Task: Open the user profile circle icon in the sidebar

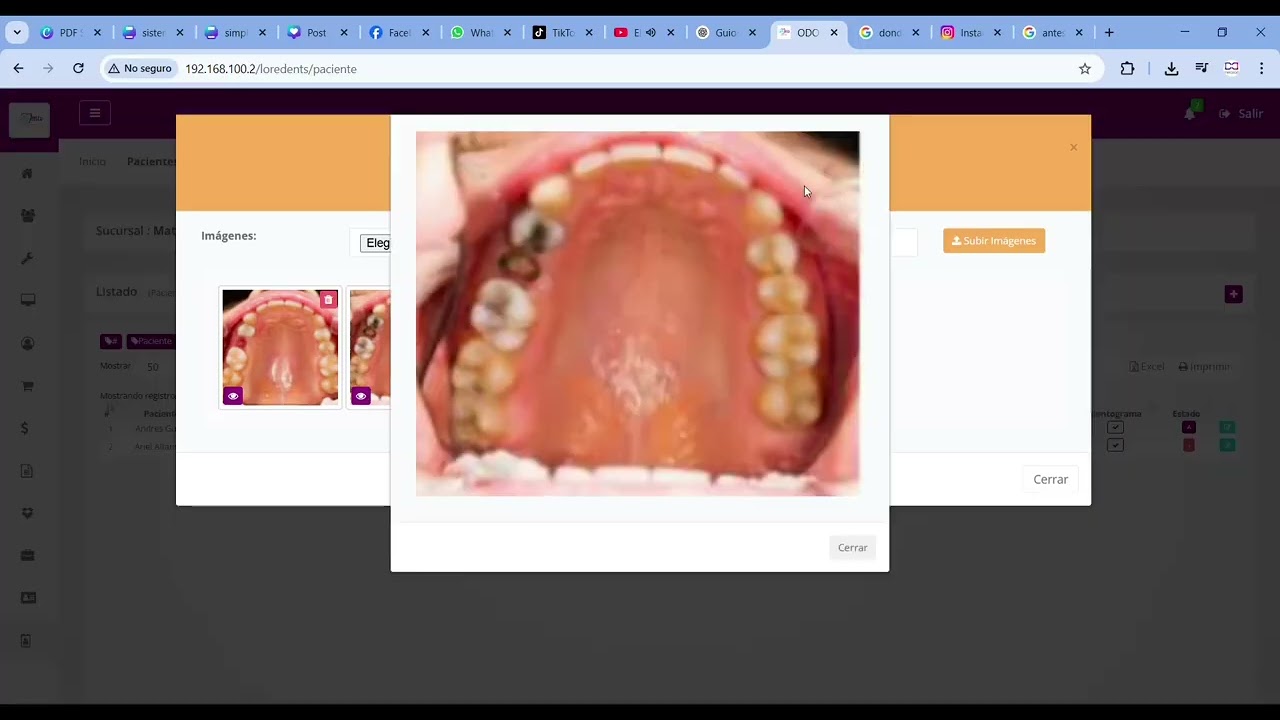Action: click(27, 343)
